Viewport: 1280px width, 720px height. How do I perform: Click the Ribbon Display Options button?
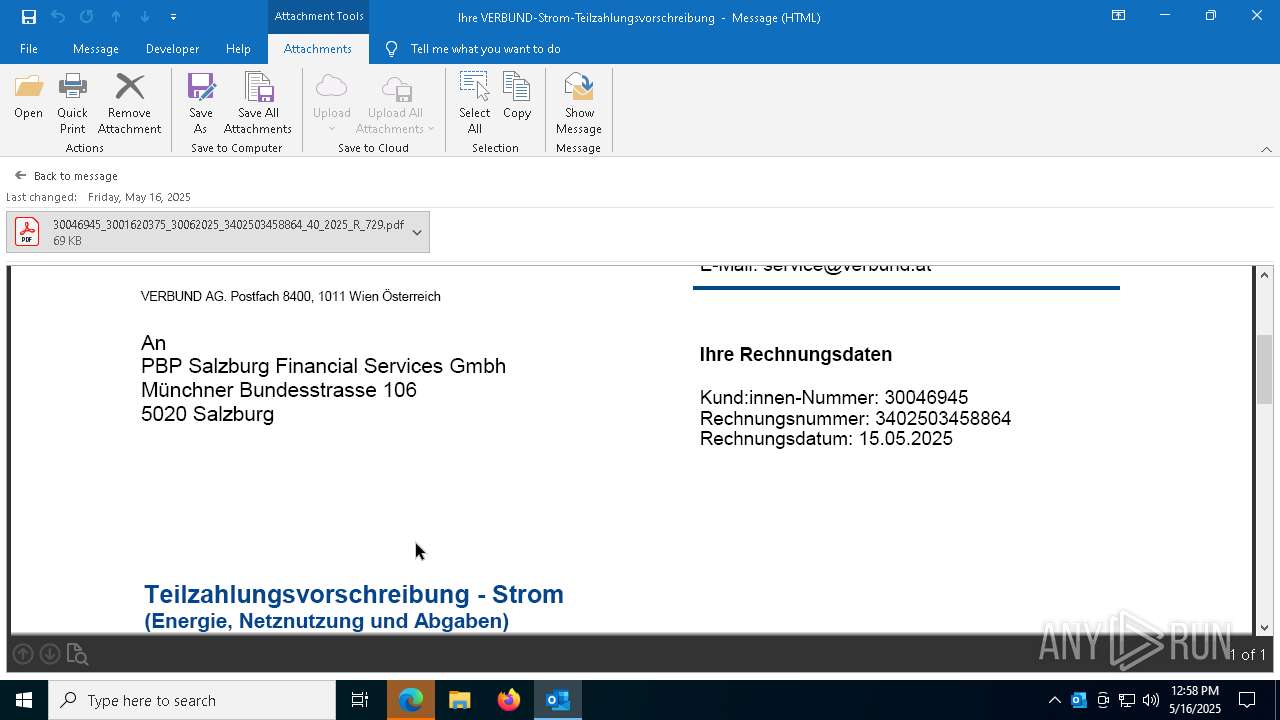pos(1118,16)
